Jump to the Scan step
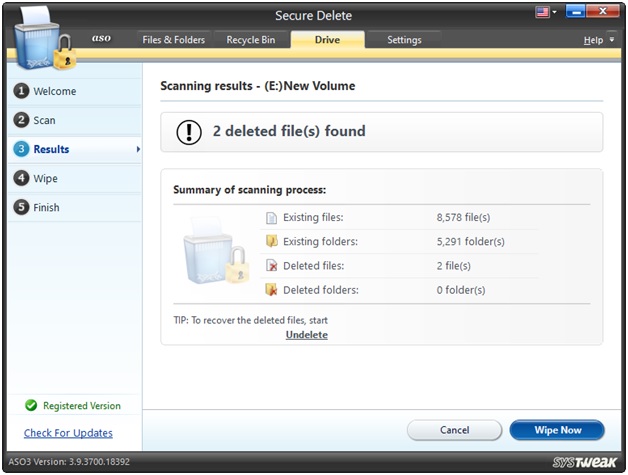The image size is (628, 475). click(44, 120)
